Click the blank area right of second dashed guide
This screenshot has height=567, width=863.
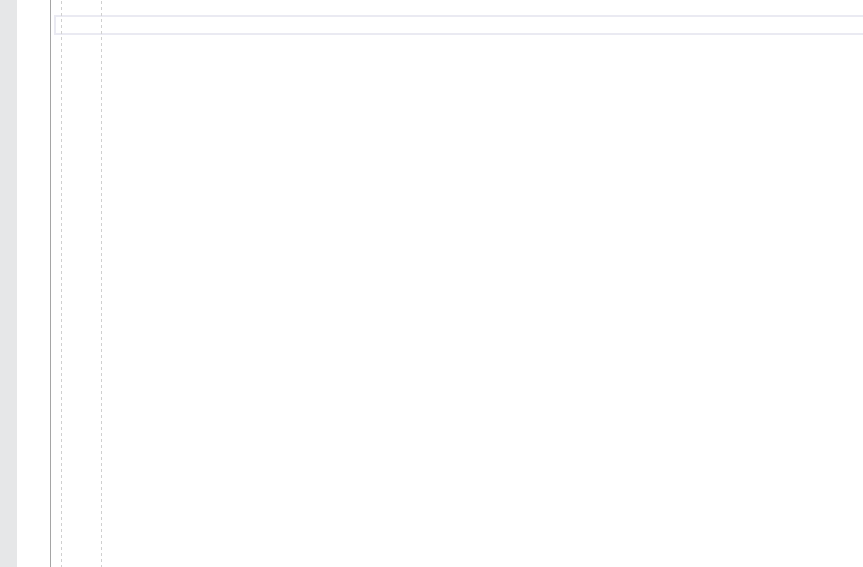(x=482, y=301)
